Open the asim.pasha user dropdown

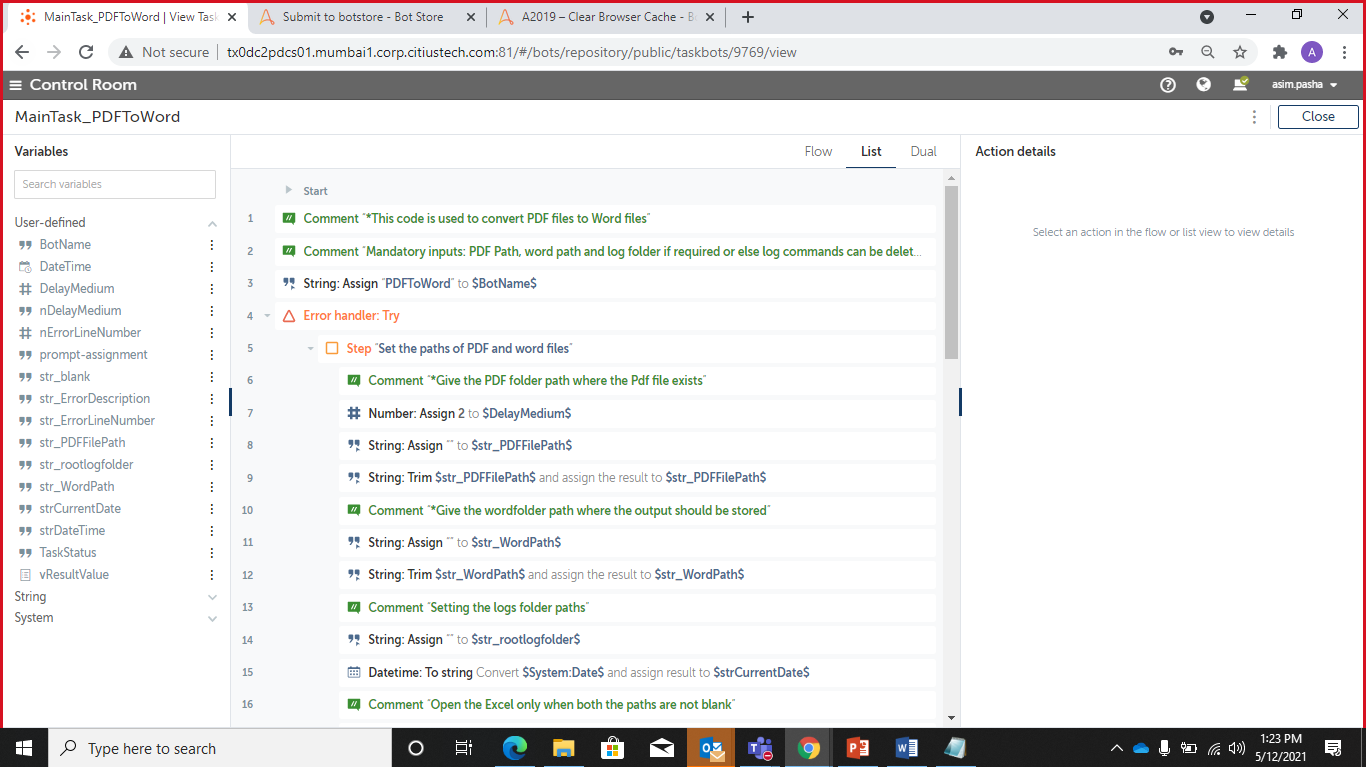pos(1305,85)
